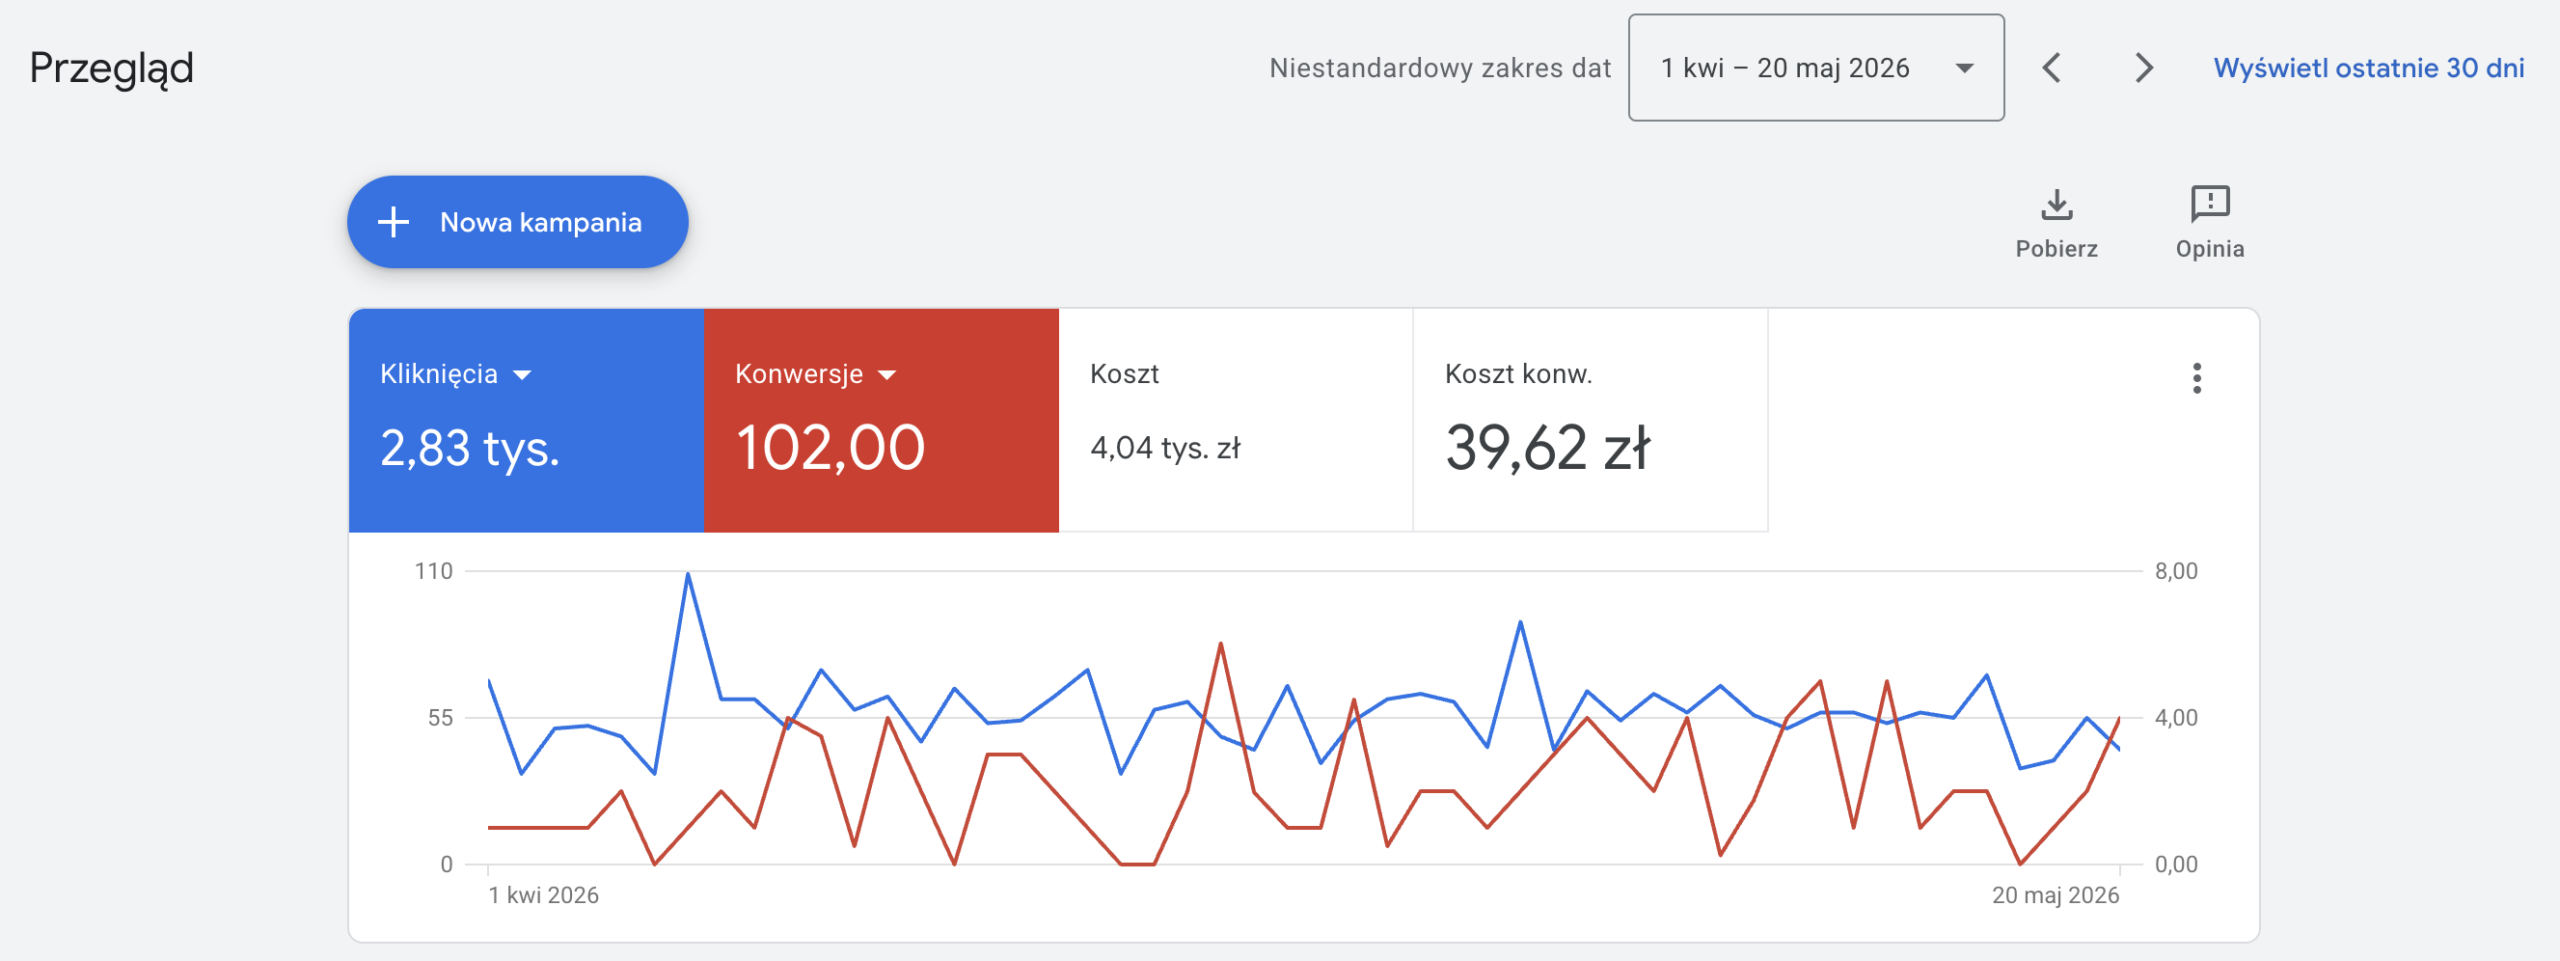
Task: Click the highest red conversions peak on chart
Action: coord(1221,644)
